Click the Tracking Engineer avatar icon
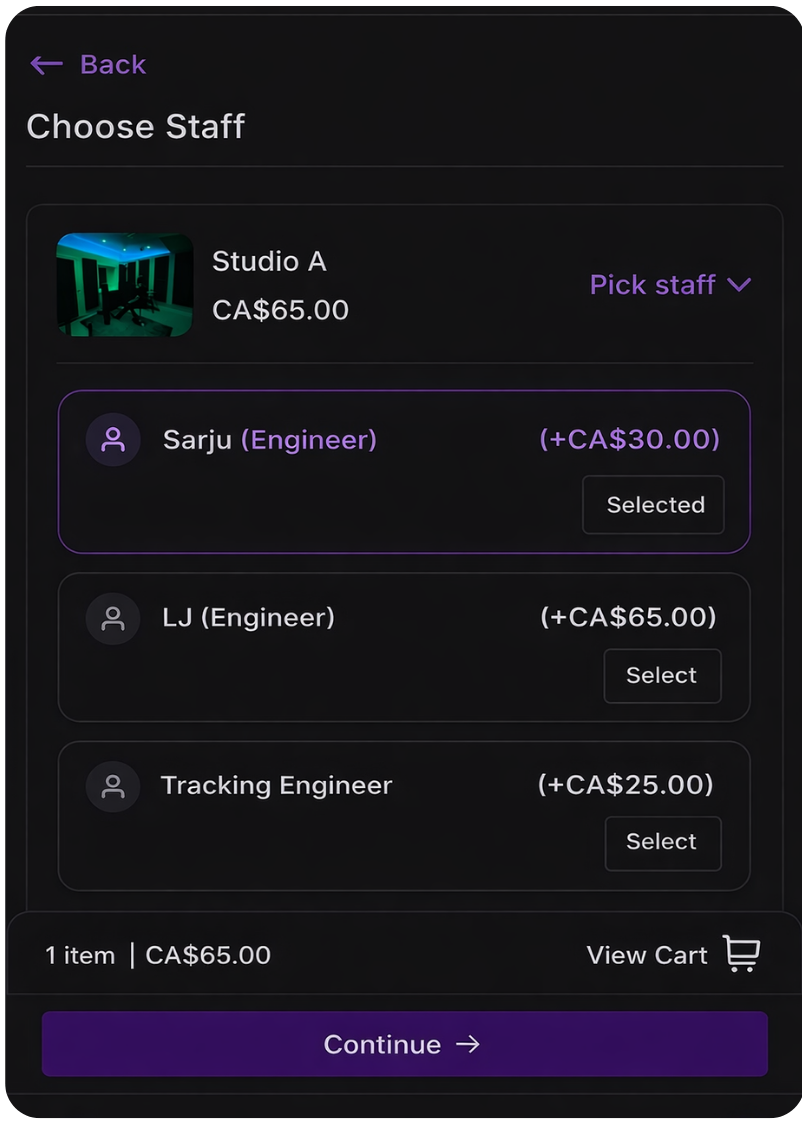This screenshot has height=1121, width=802. (113, 786)
